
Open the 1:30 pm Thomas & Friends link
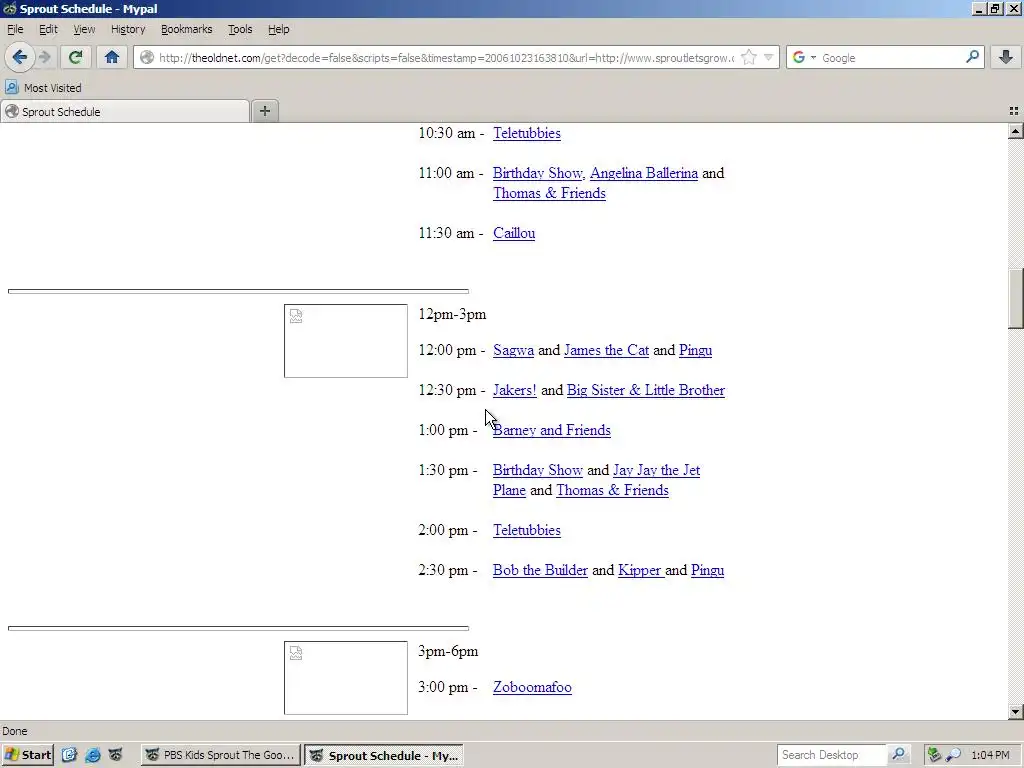613,490
